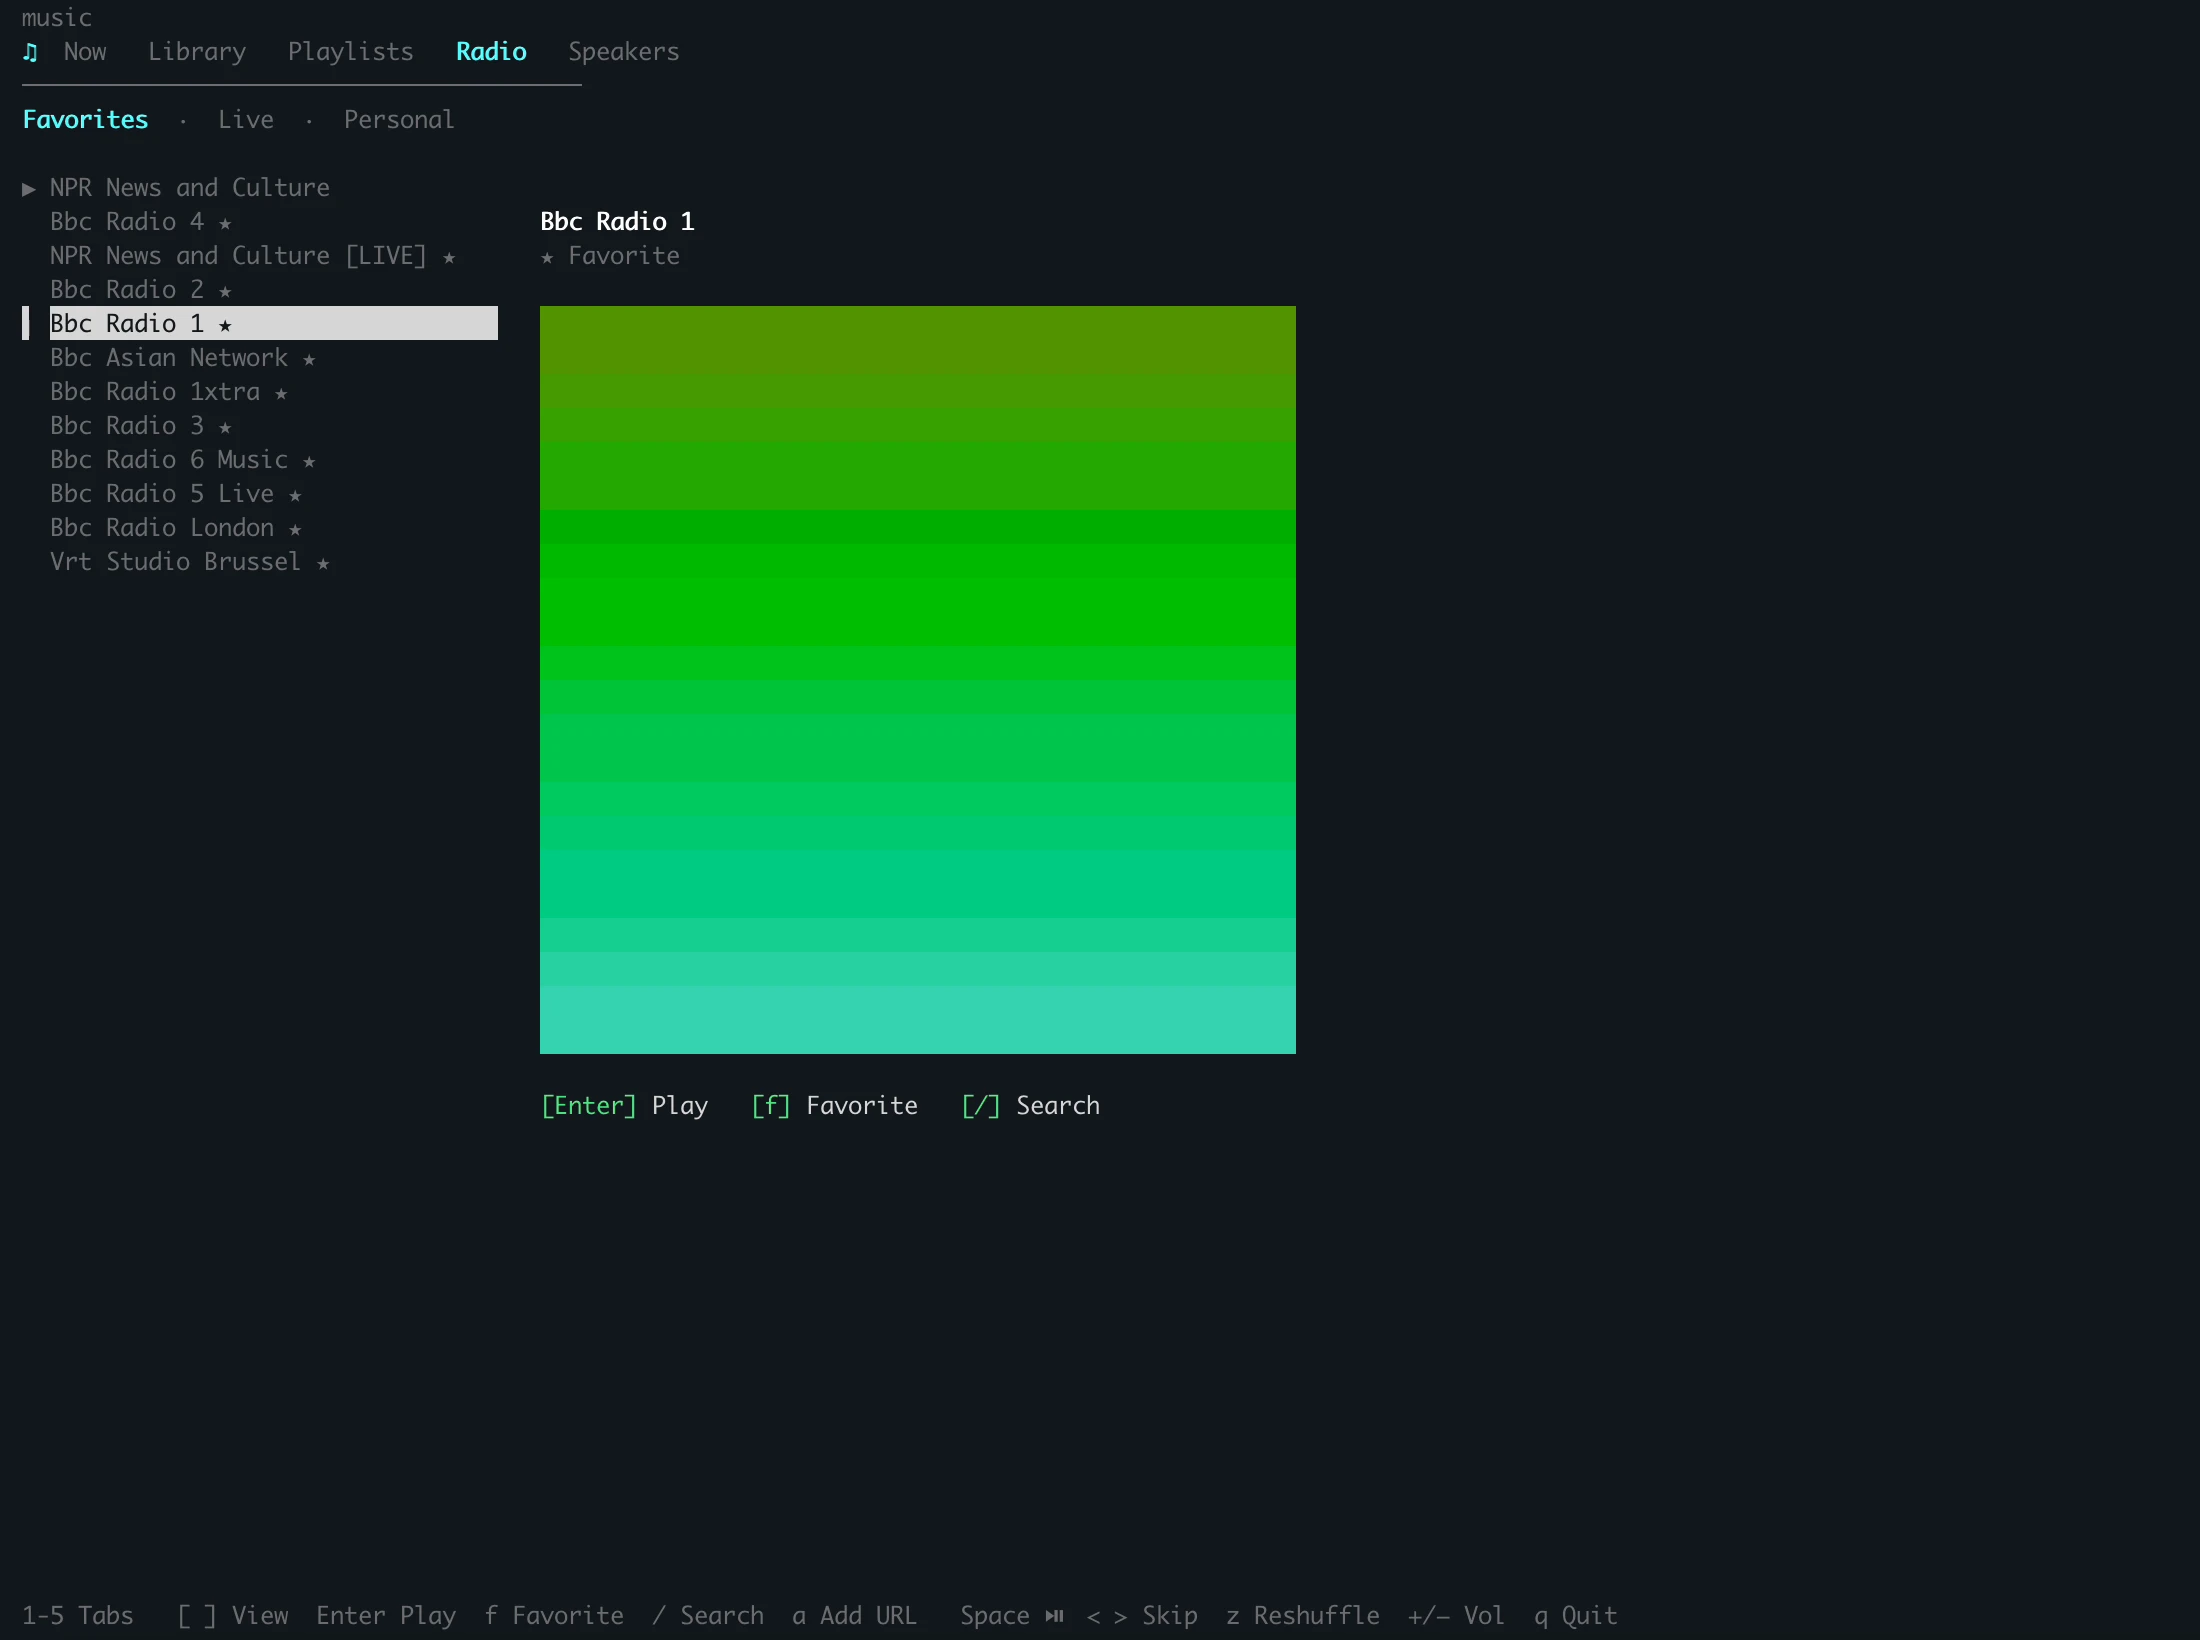Screen dimensions: 2200x1640
Task: Click the '[ ] View' footer hint
Action: tap(232, 1616)
